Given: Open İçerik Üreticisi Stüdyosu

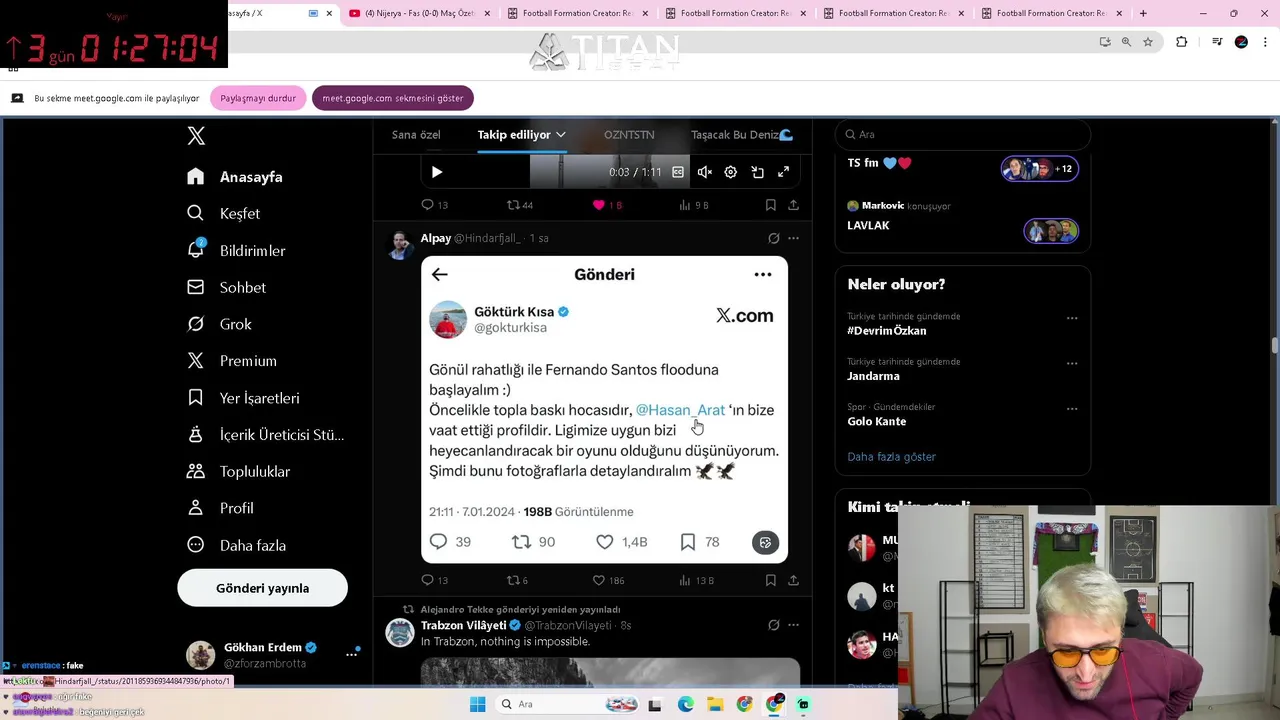Looking at the screenshot, I should point(266,435).
